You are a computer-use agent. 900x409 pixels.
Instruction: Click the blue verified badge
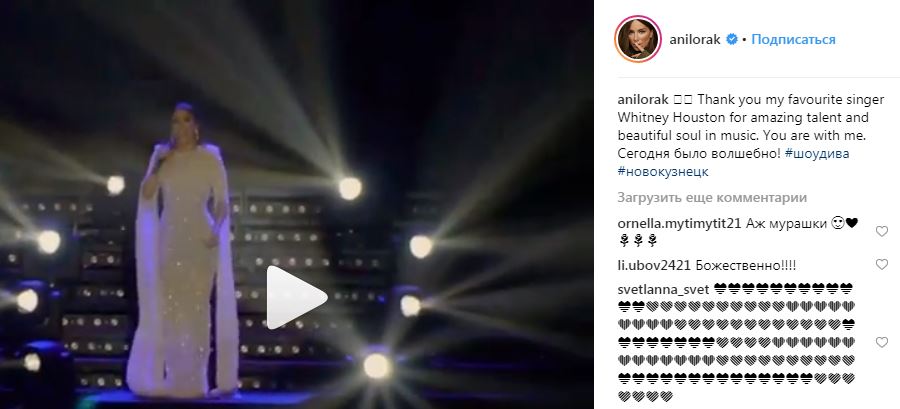(x=732, y=40)
